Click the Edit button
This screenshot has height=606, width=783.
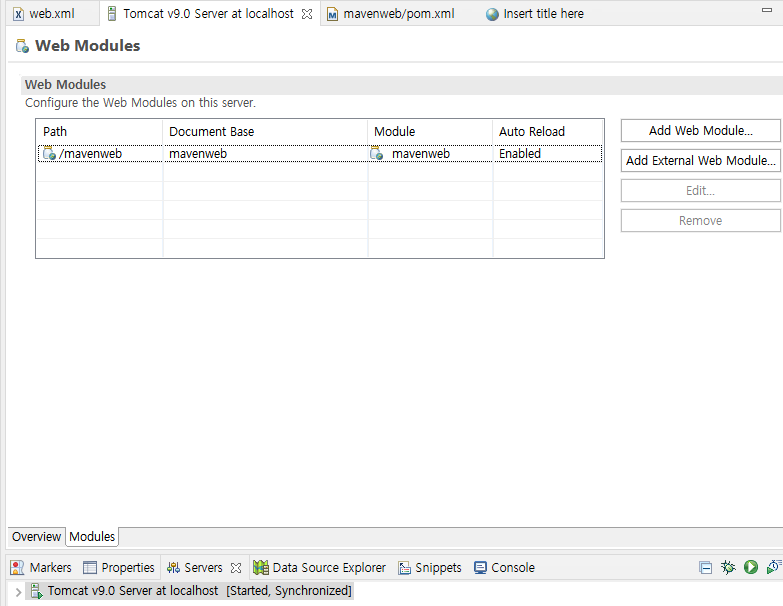coord(701,191)
